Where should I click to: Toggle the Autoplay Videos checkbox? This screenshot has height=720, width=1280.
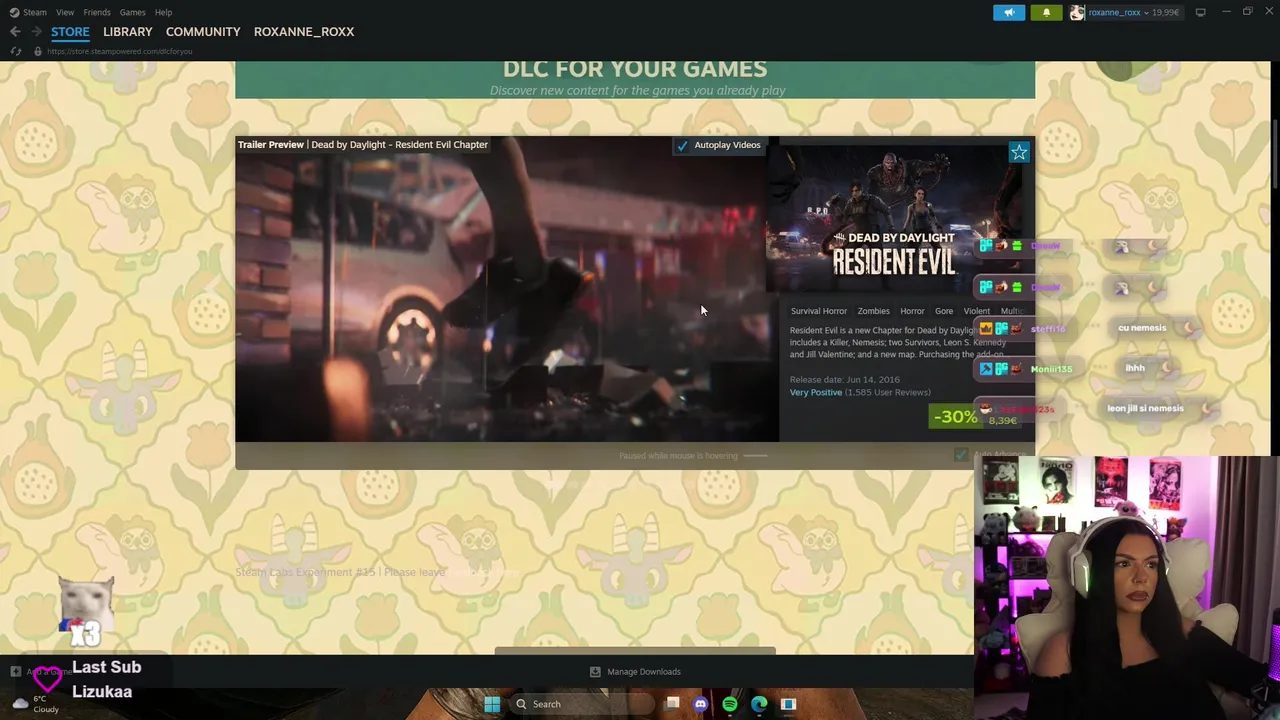(682, 145)
